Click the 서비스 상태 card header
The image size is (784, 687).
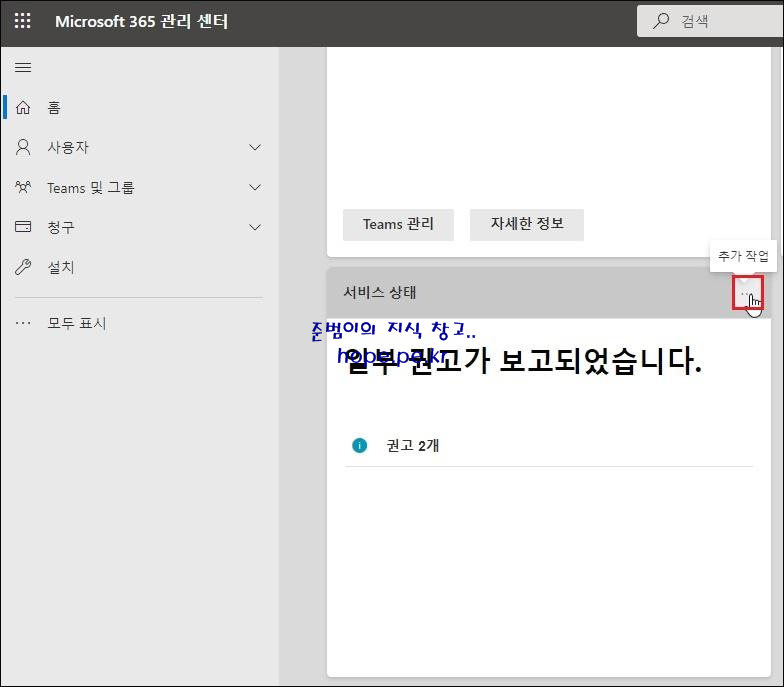(548, 293)
